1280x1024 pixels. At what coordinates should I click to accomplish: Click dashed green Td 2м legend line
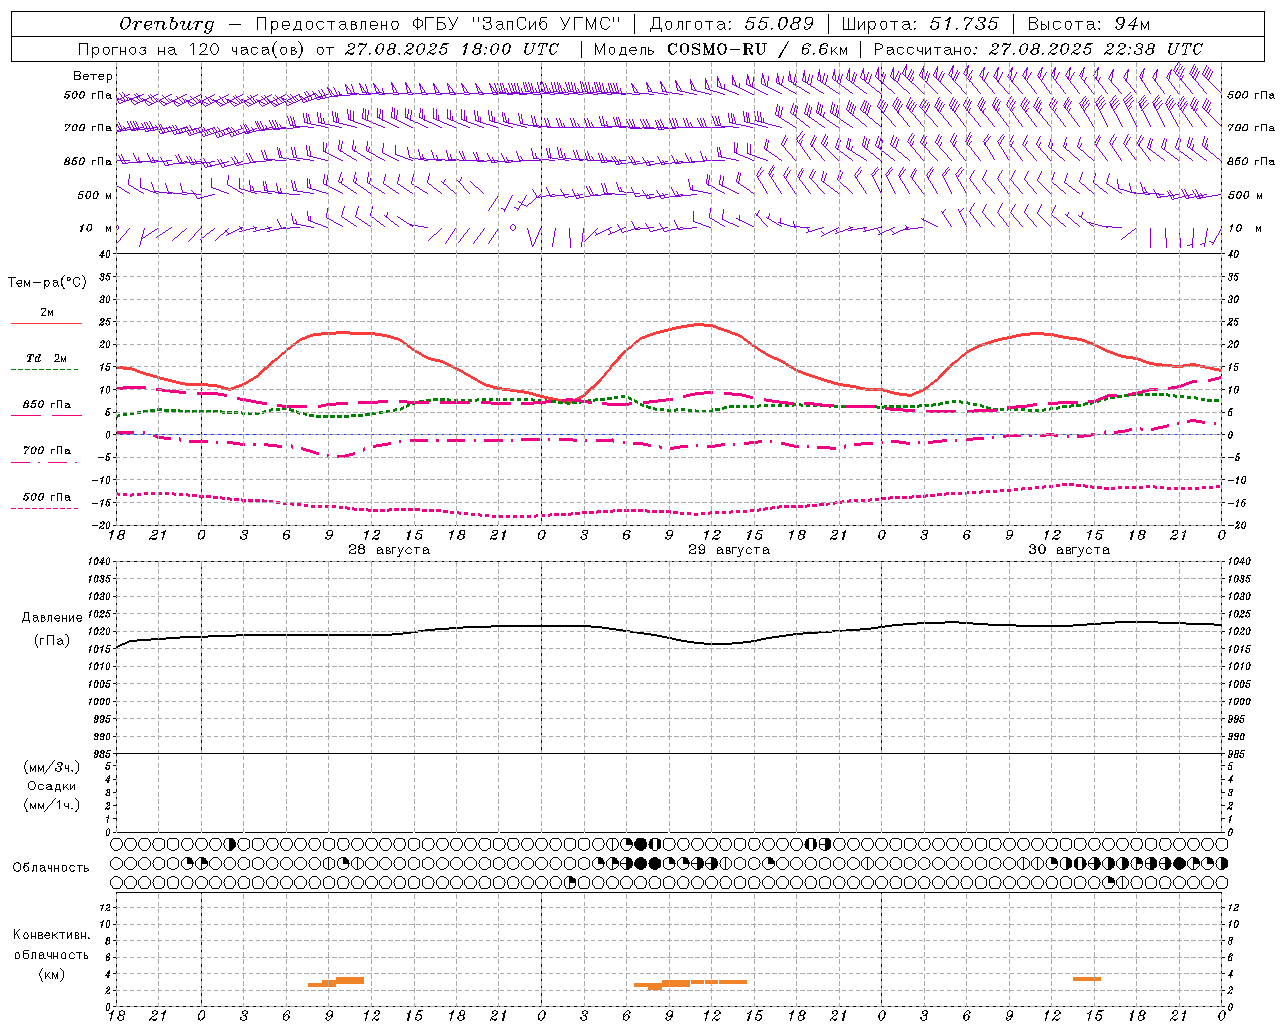[x=45, y=370]
